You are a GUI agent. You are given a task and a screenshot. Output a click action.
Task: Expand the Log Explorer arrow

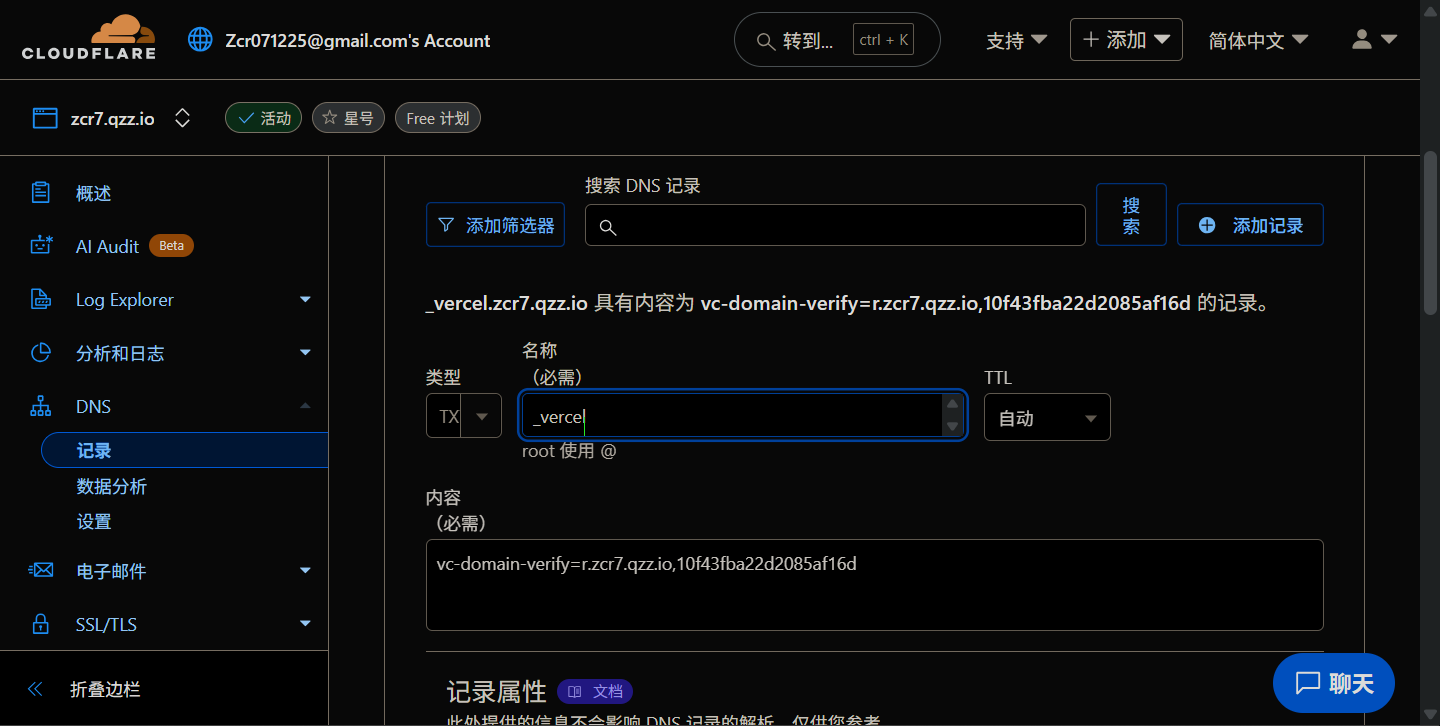click(306, 299)
